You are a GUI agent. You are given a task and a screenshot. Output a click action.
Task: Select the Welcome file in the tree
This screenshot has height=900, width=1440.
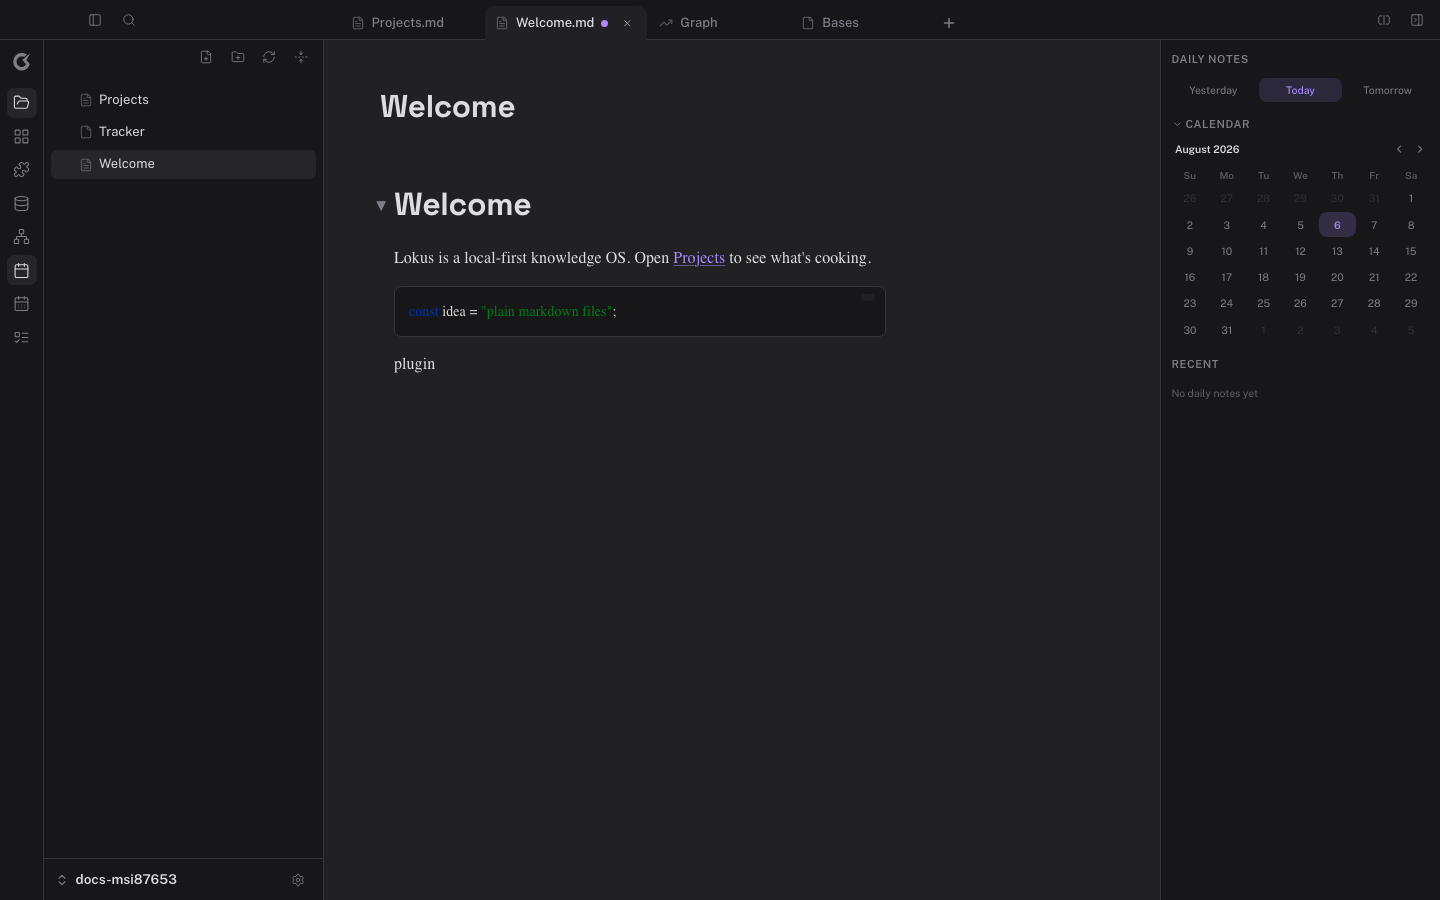[183, 164]
